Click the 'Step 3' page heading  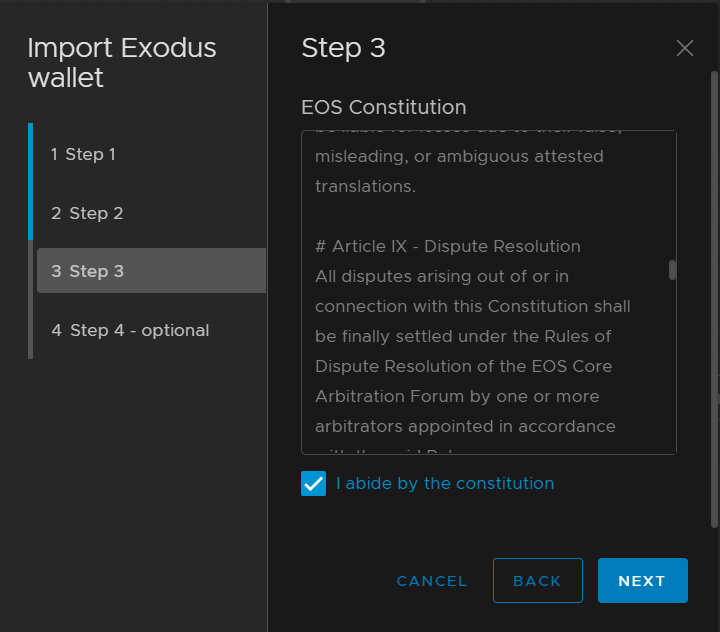click(343, 48)
